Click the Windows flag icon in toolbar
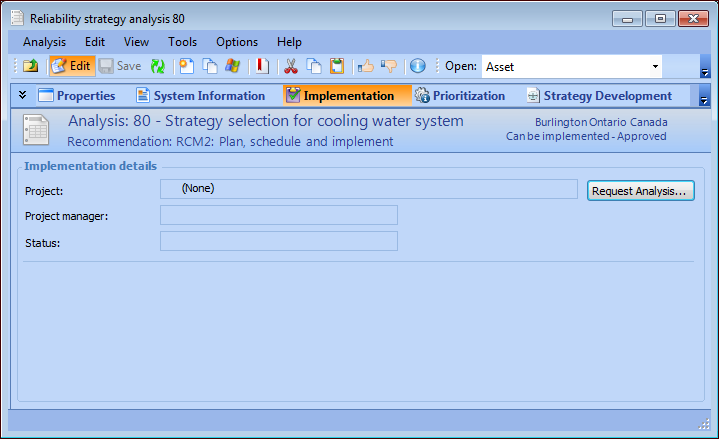This screenshot has height=439, width=719. 233,66
